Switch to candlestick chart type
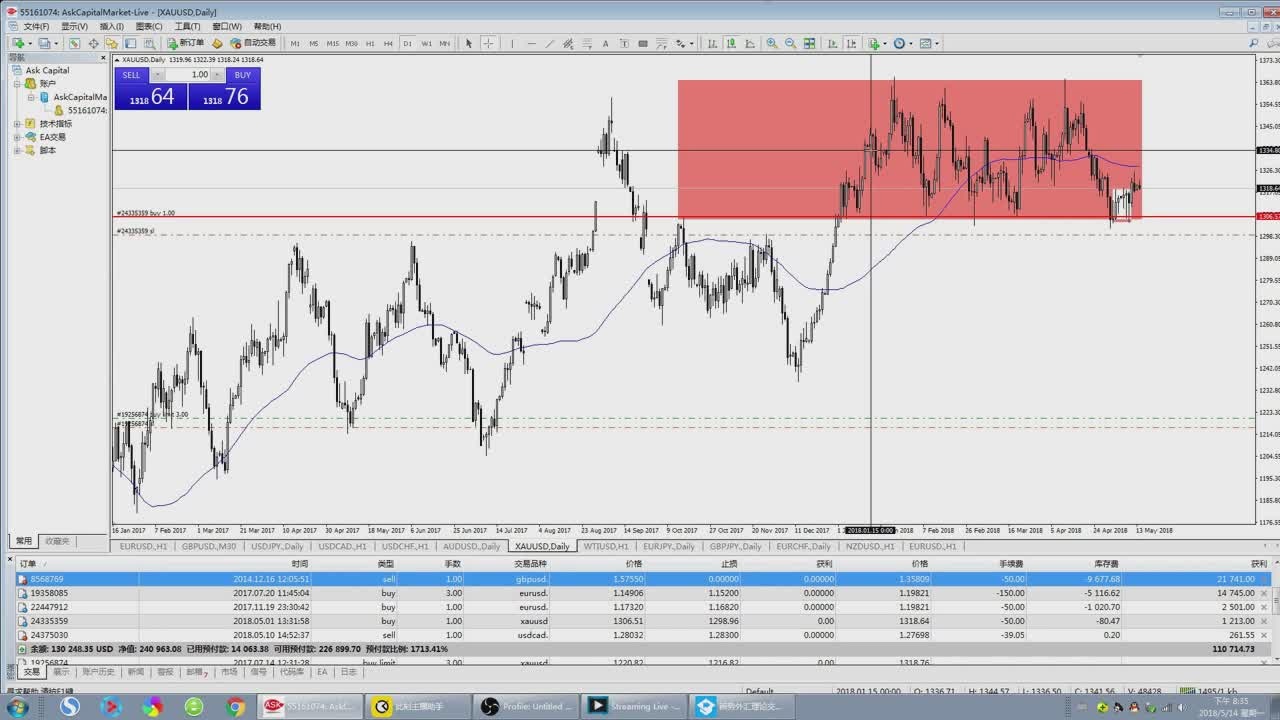Viewport: 1280px width, 720px height. [731, 43]
